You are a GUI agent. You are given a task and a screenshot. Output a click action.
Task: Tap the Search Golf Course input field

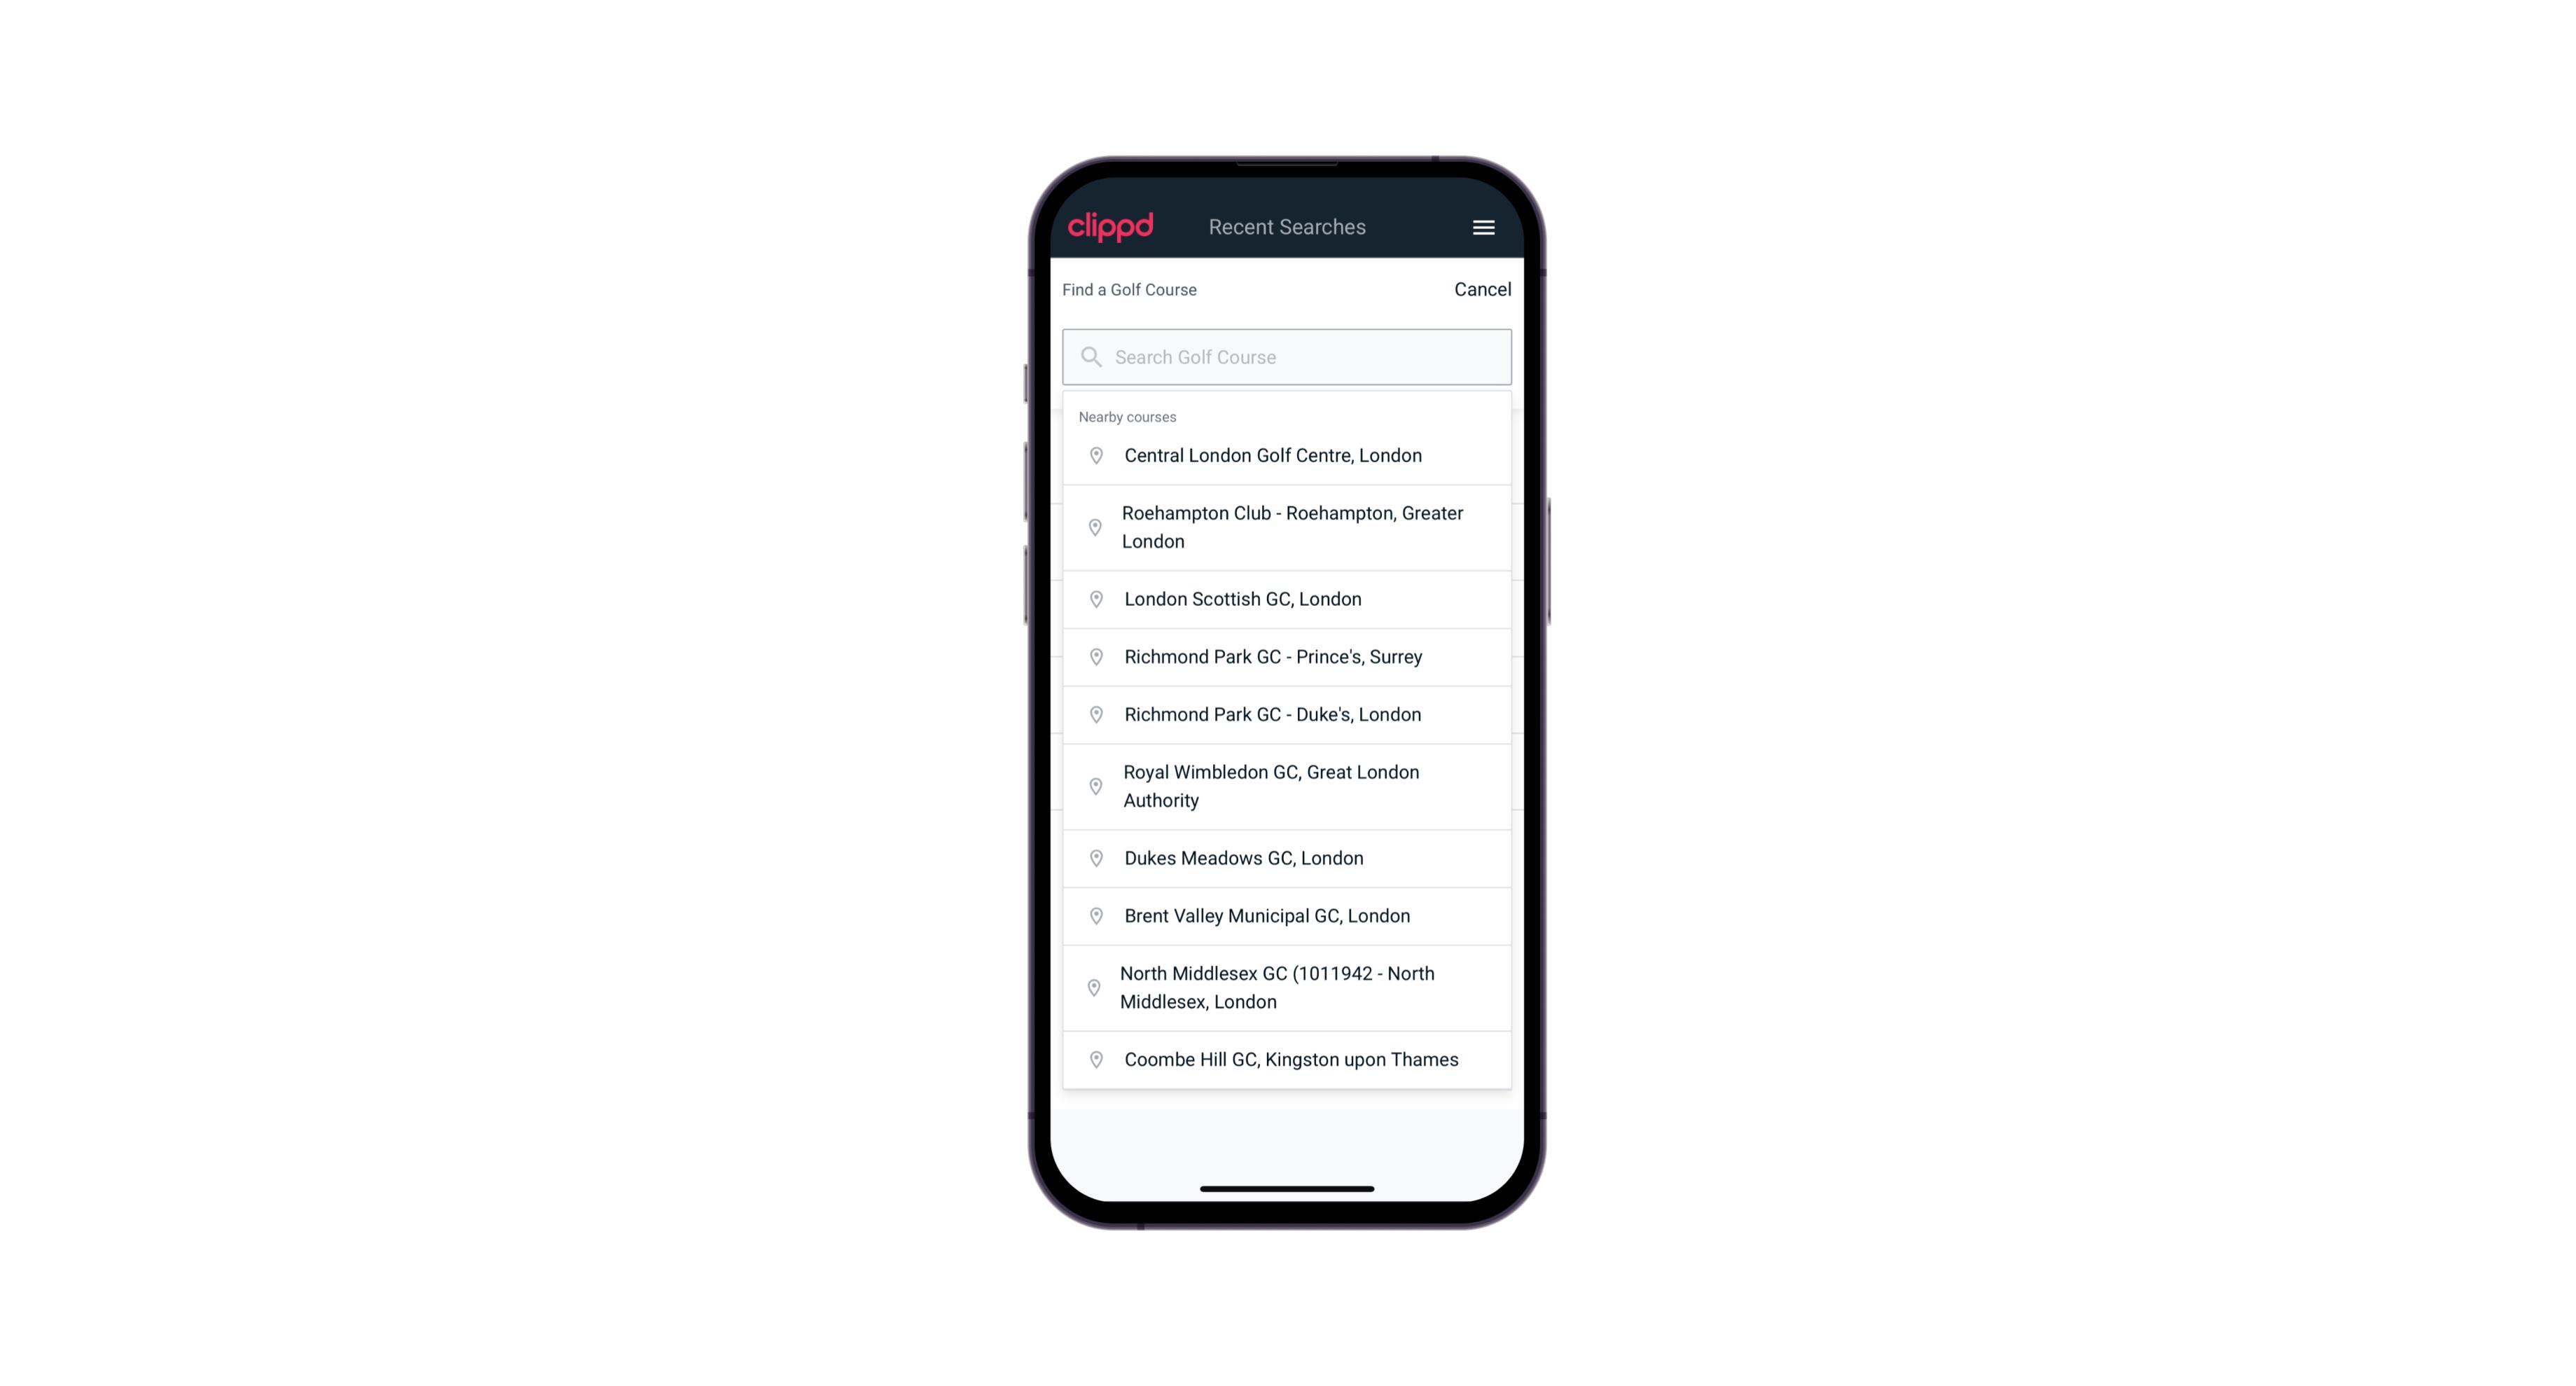[x=1287, y=356]
